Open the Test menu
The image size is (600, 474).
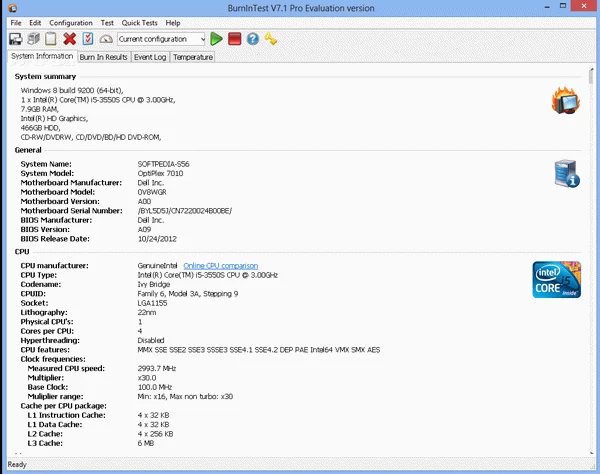click(107, 22)
